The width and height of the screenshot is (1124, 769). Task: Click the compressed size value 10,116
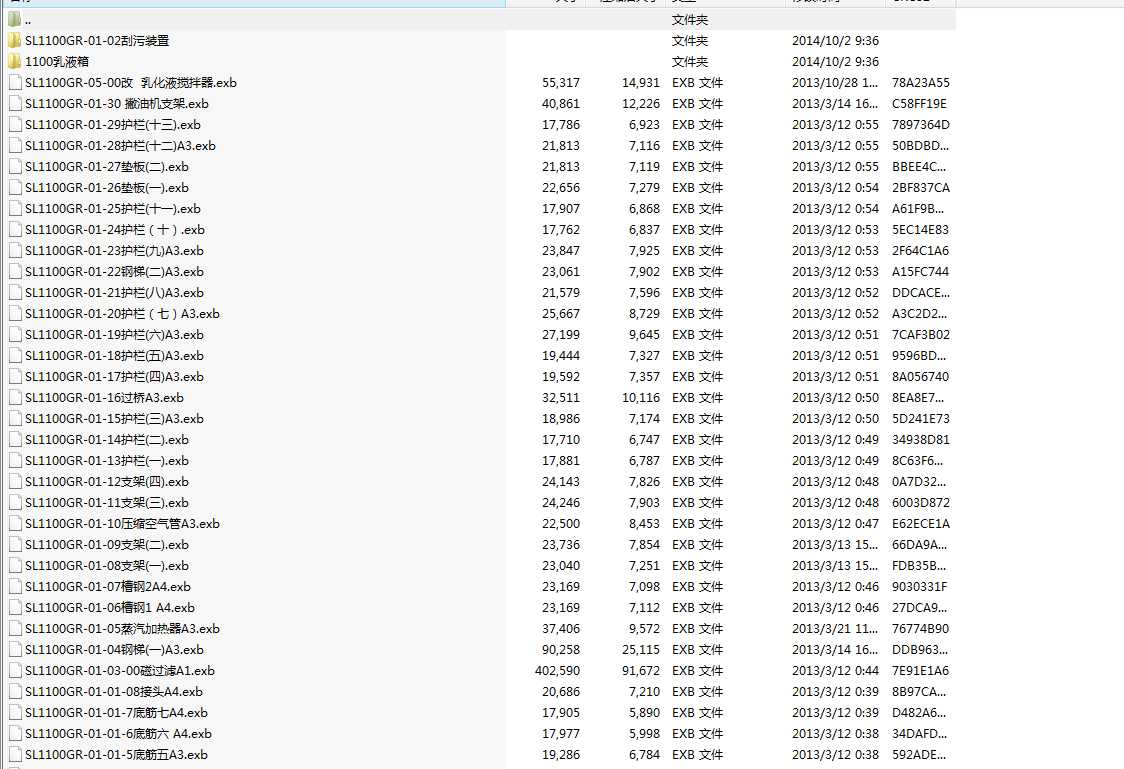point(641,398)
